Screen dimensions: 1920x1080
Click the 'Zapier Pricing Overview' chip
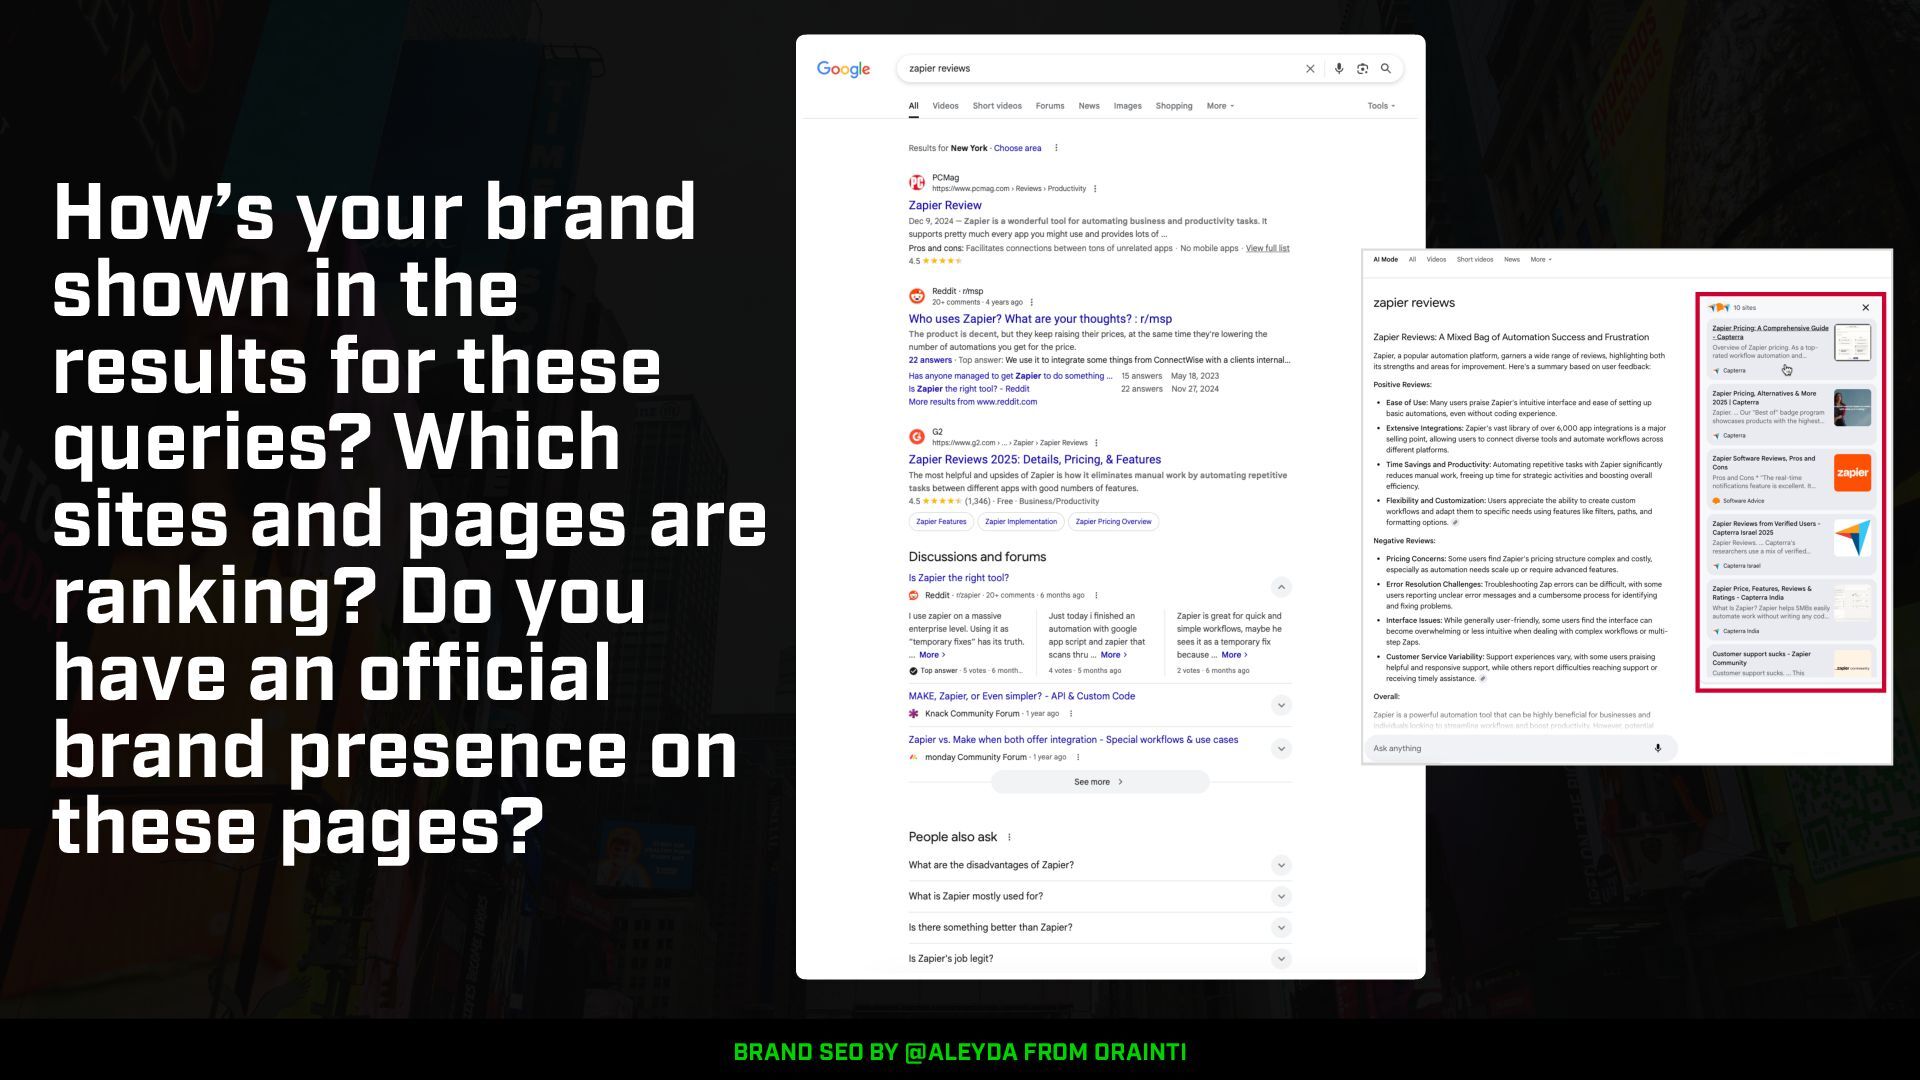(x=1113, y=521)
